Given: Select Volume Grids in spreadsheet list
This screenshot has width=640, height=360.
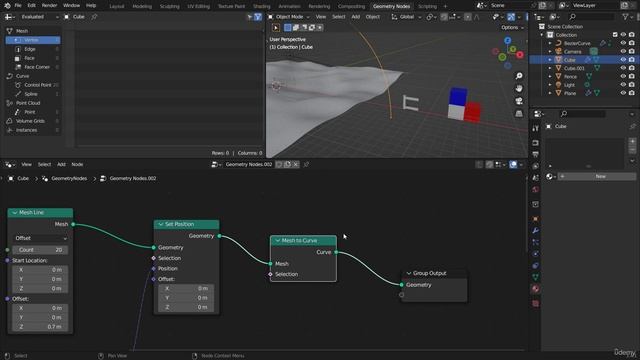Looking at the screenshot, I should click(x=33, y=121).
